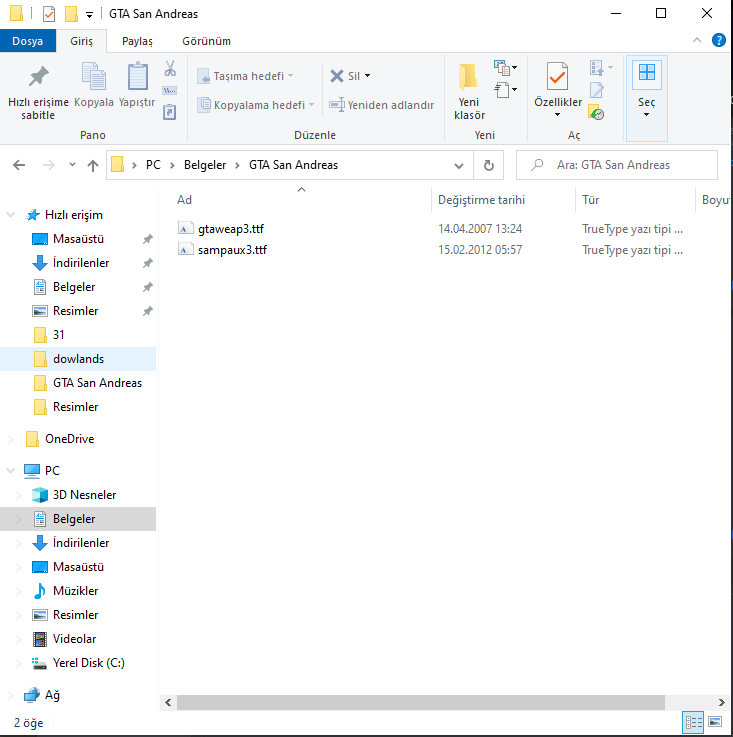Open the new item dropdown icon

(x=505, y=68)
